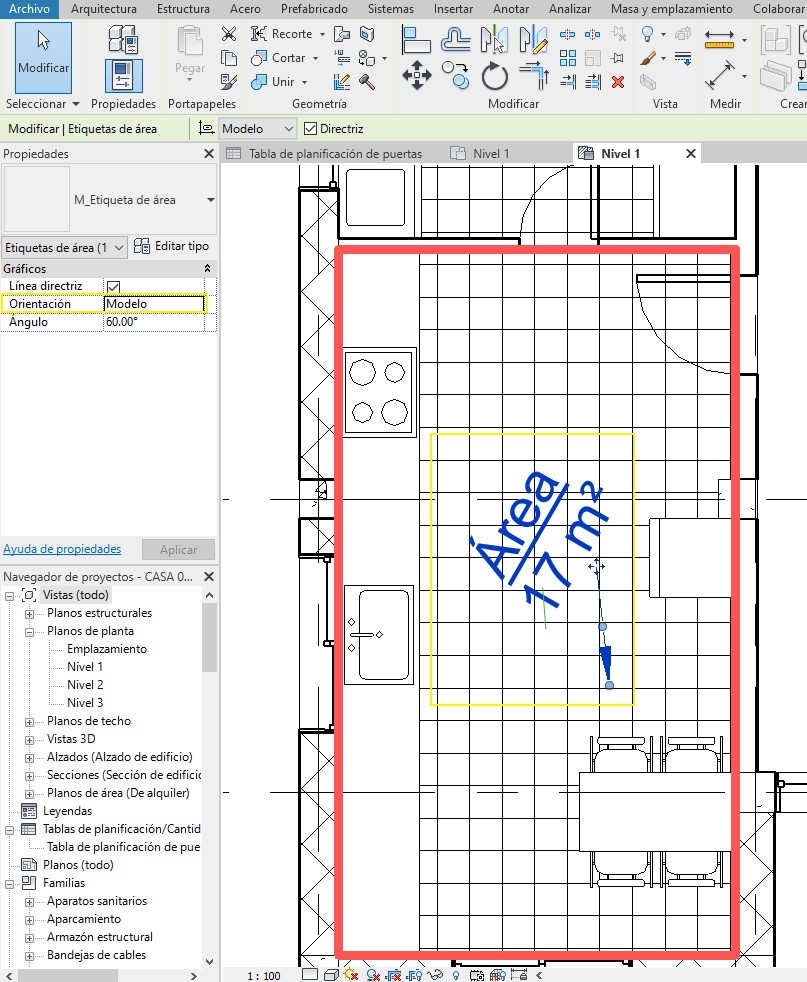Click the Editar tipo button
The height and width of the screenshot is (982, 807).
point(171,246)
